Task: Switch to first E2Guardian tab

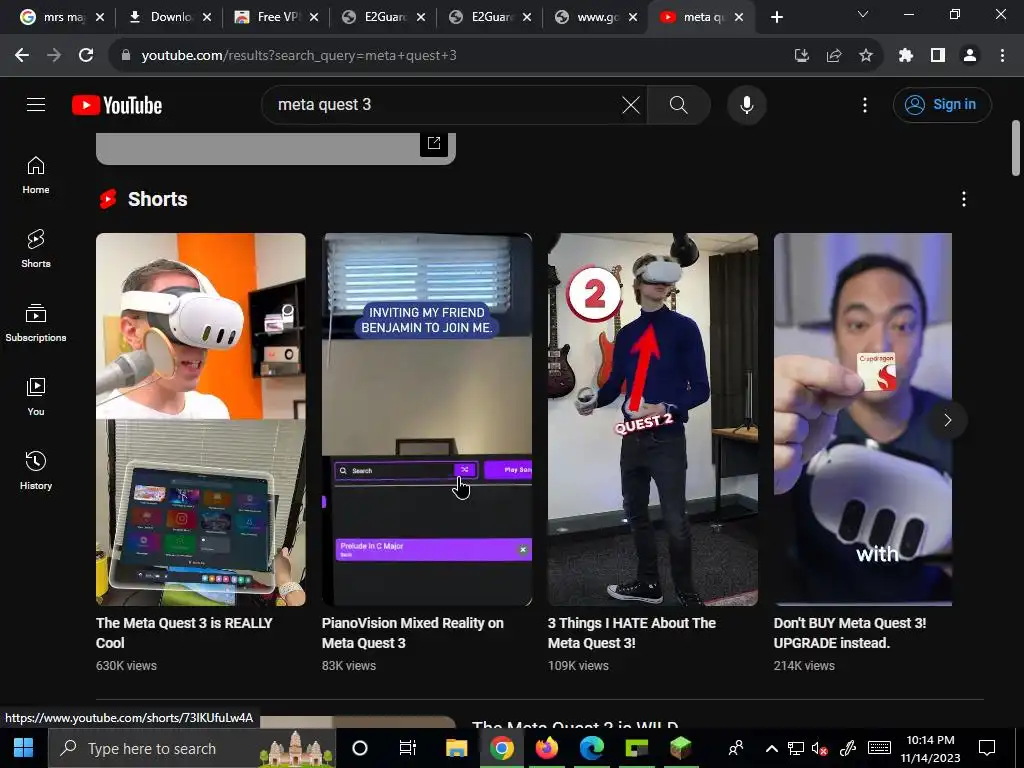Action: (383, 17)
